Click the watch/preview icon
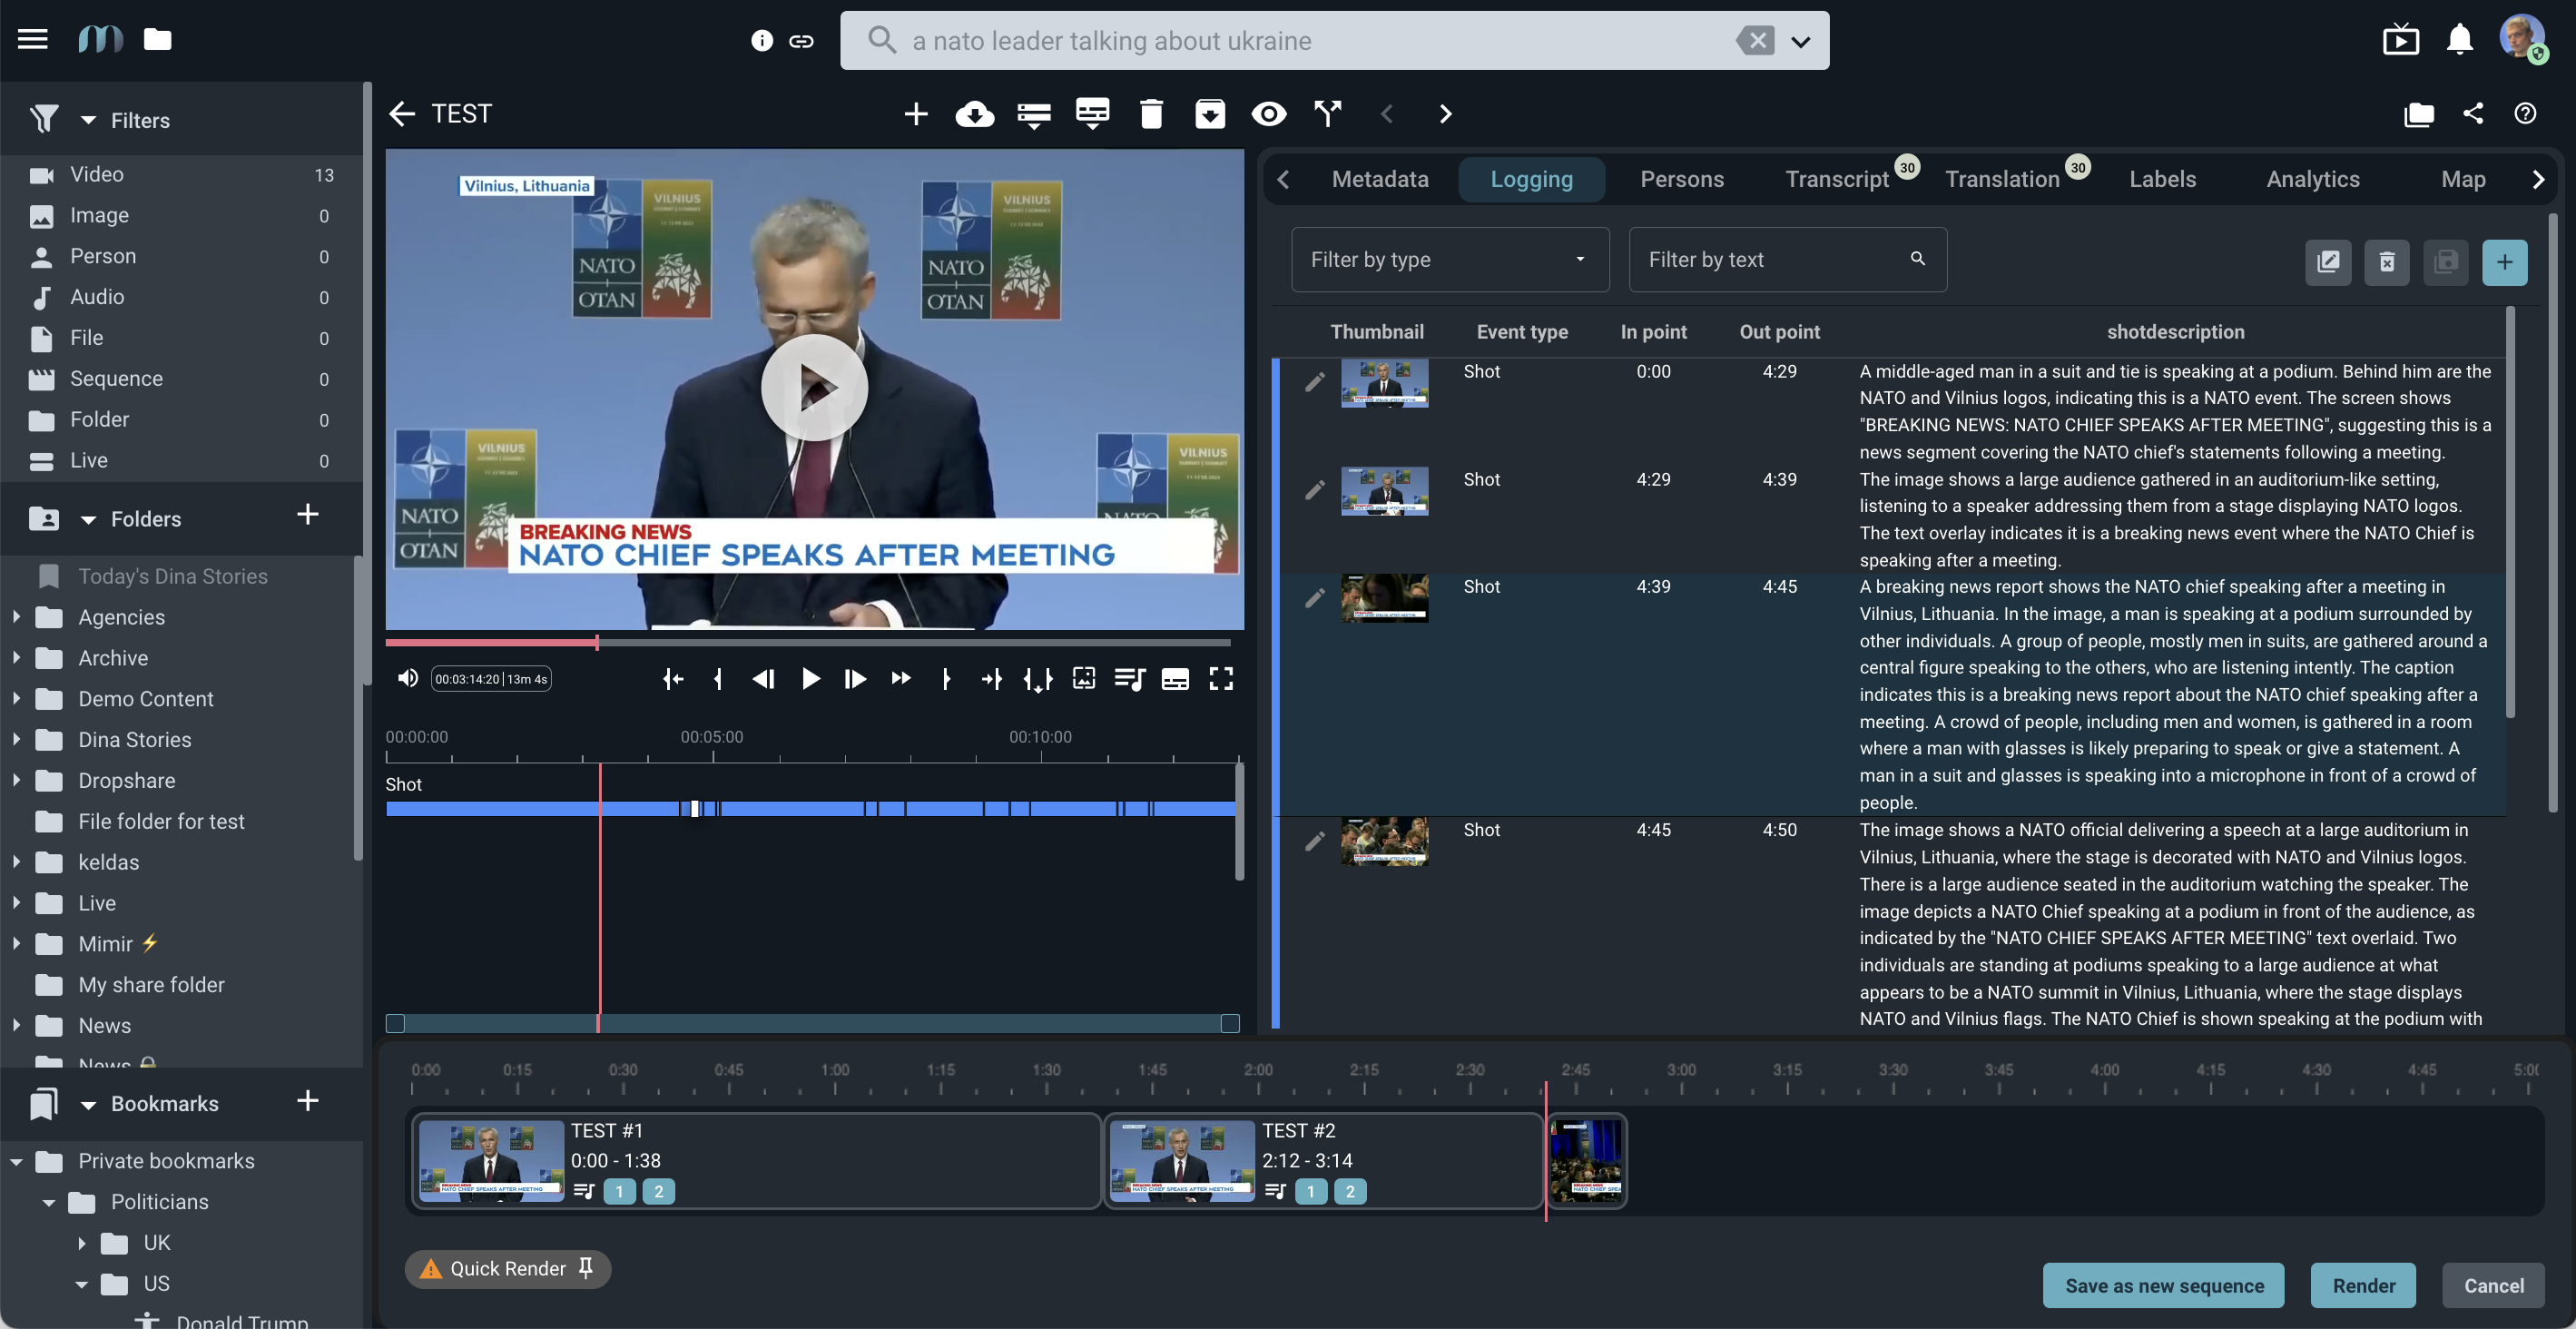2576x1329 pixels. 1269,113
